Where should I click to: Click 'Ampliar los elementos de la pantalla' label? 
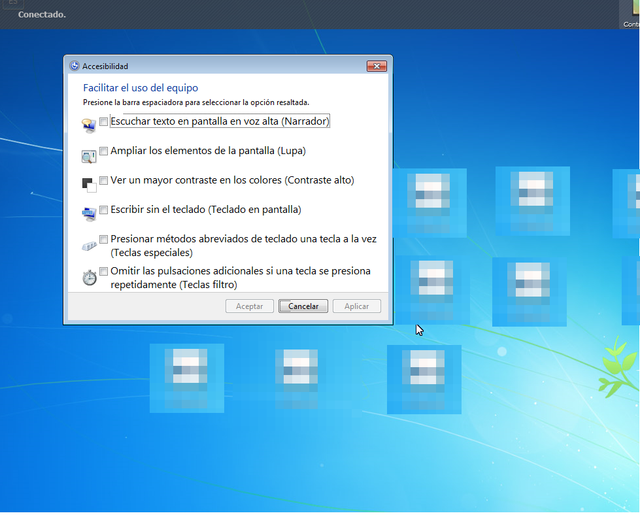(x=208, y=151)
